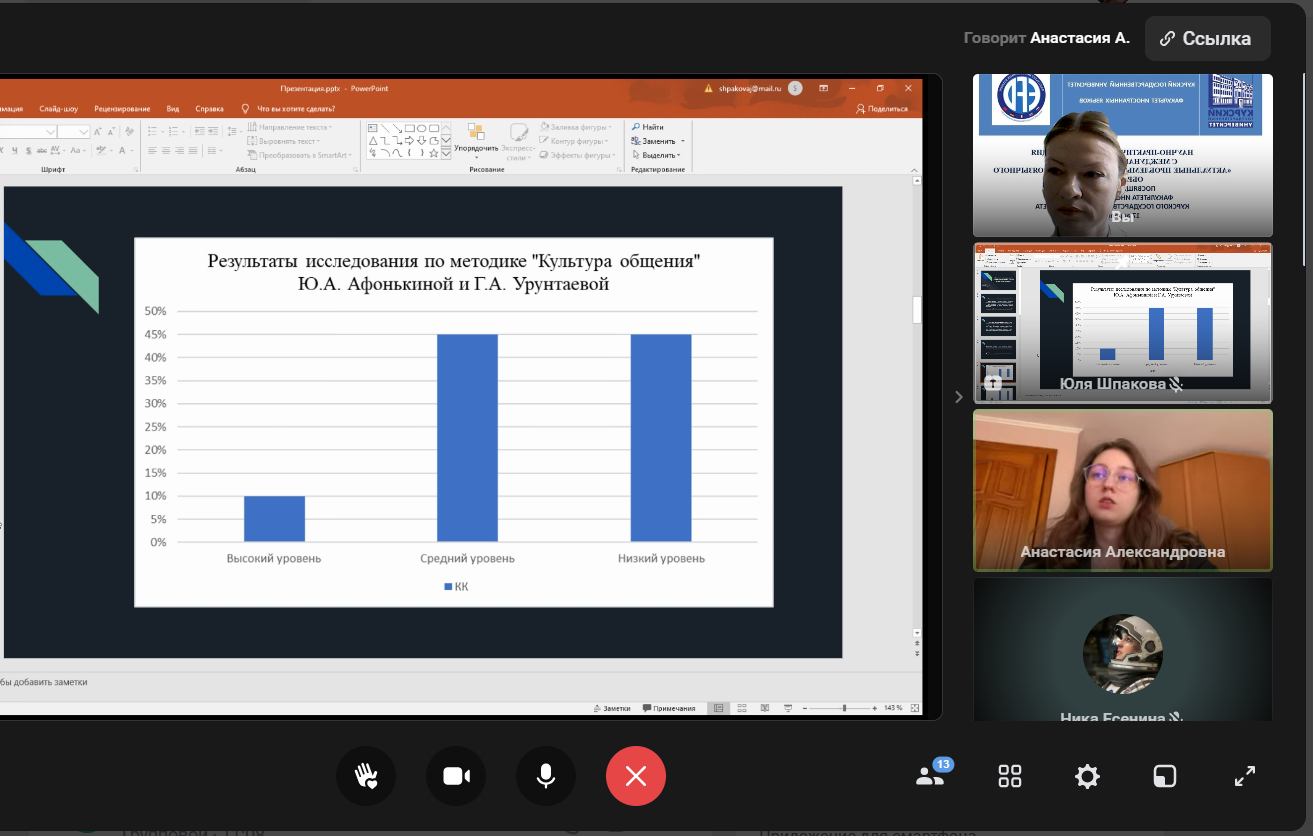Switch to grid layout view
The image size is (1313, 836).
[x=1010, y=776]
